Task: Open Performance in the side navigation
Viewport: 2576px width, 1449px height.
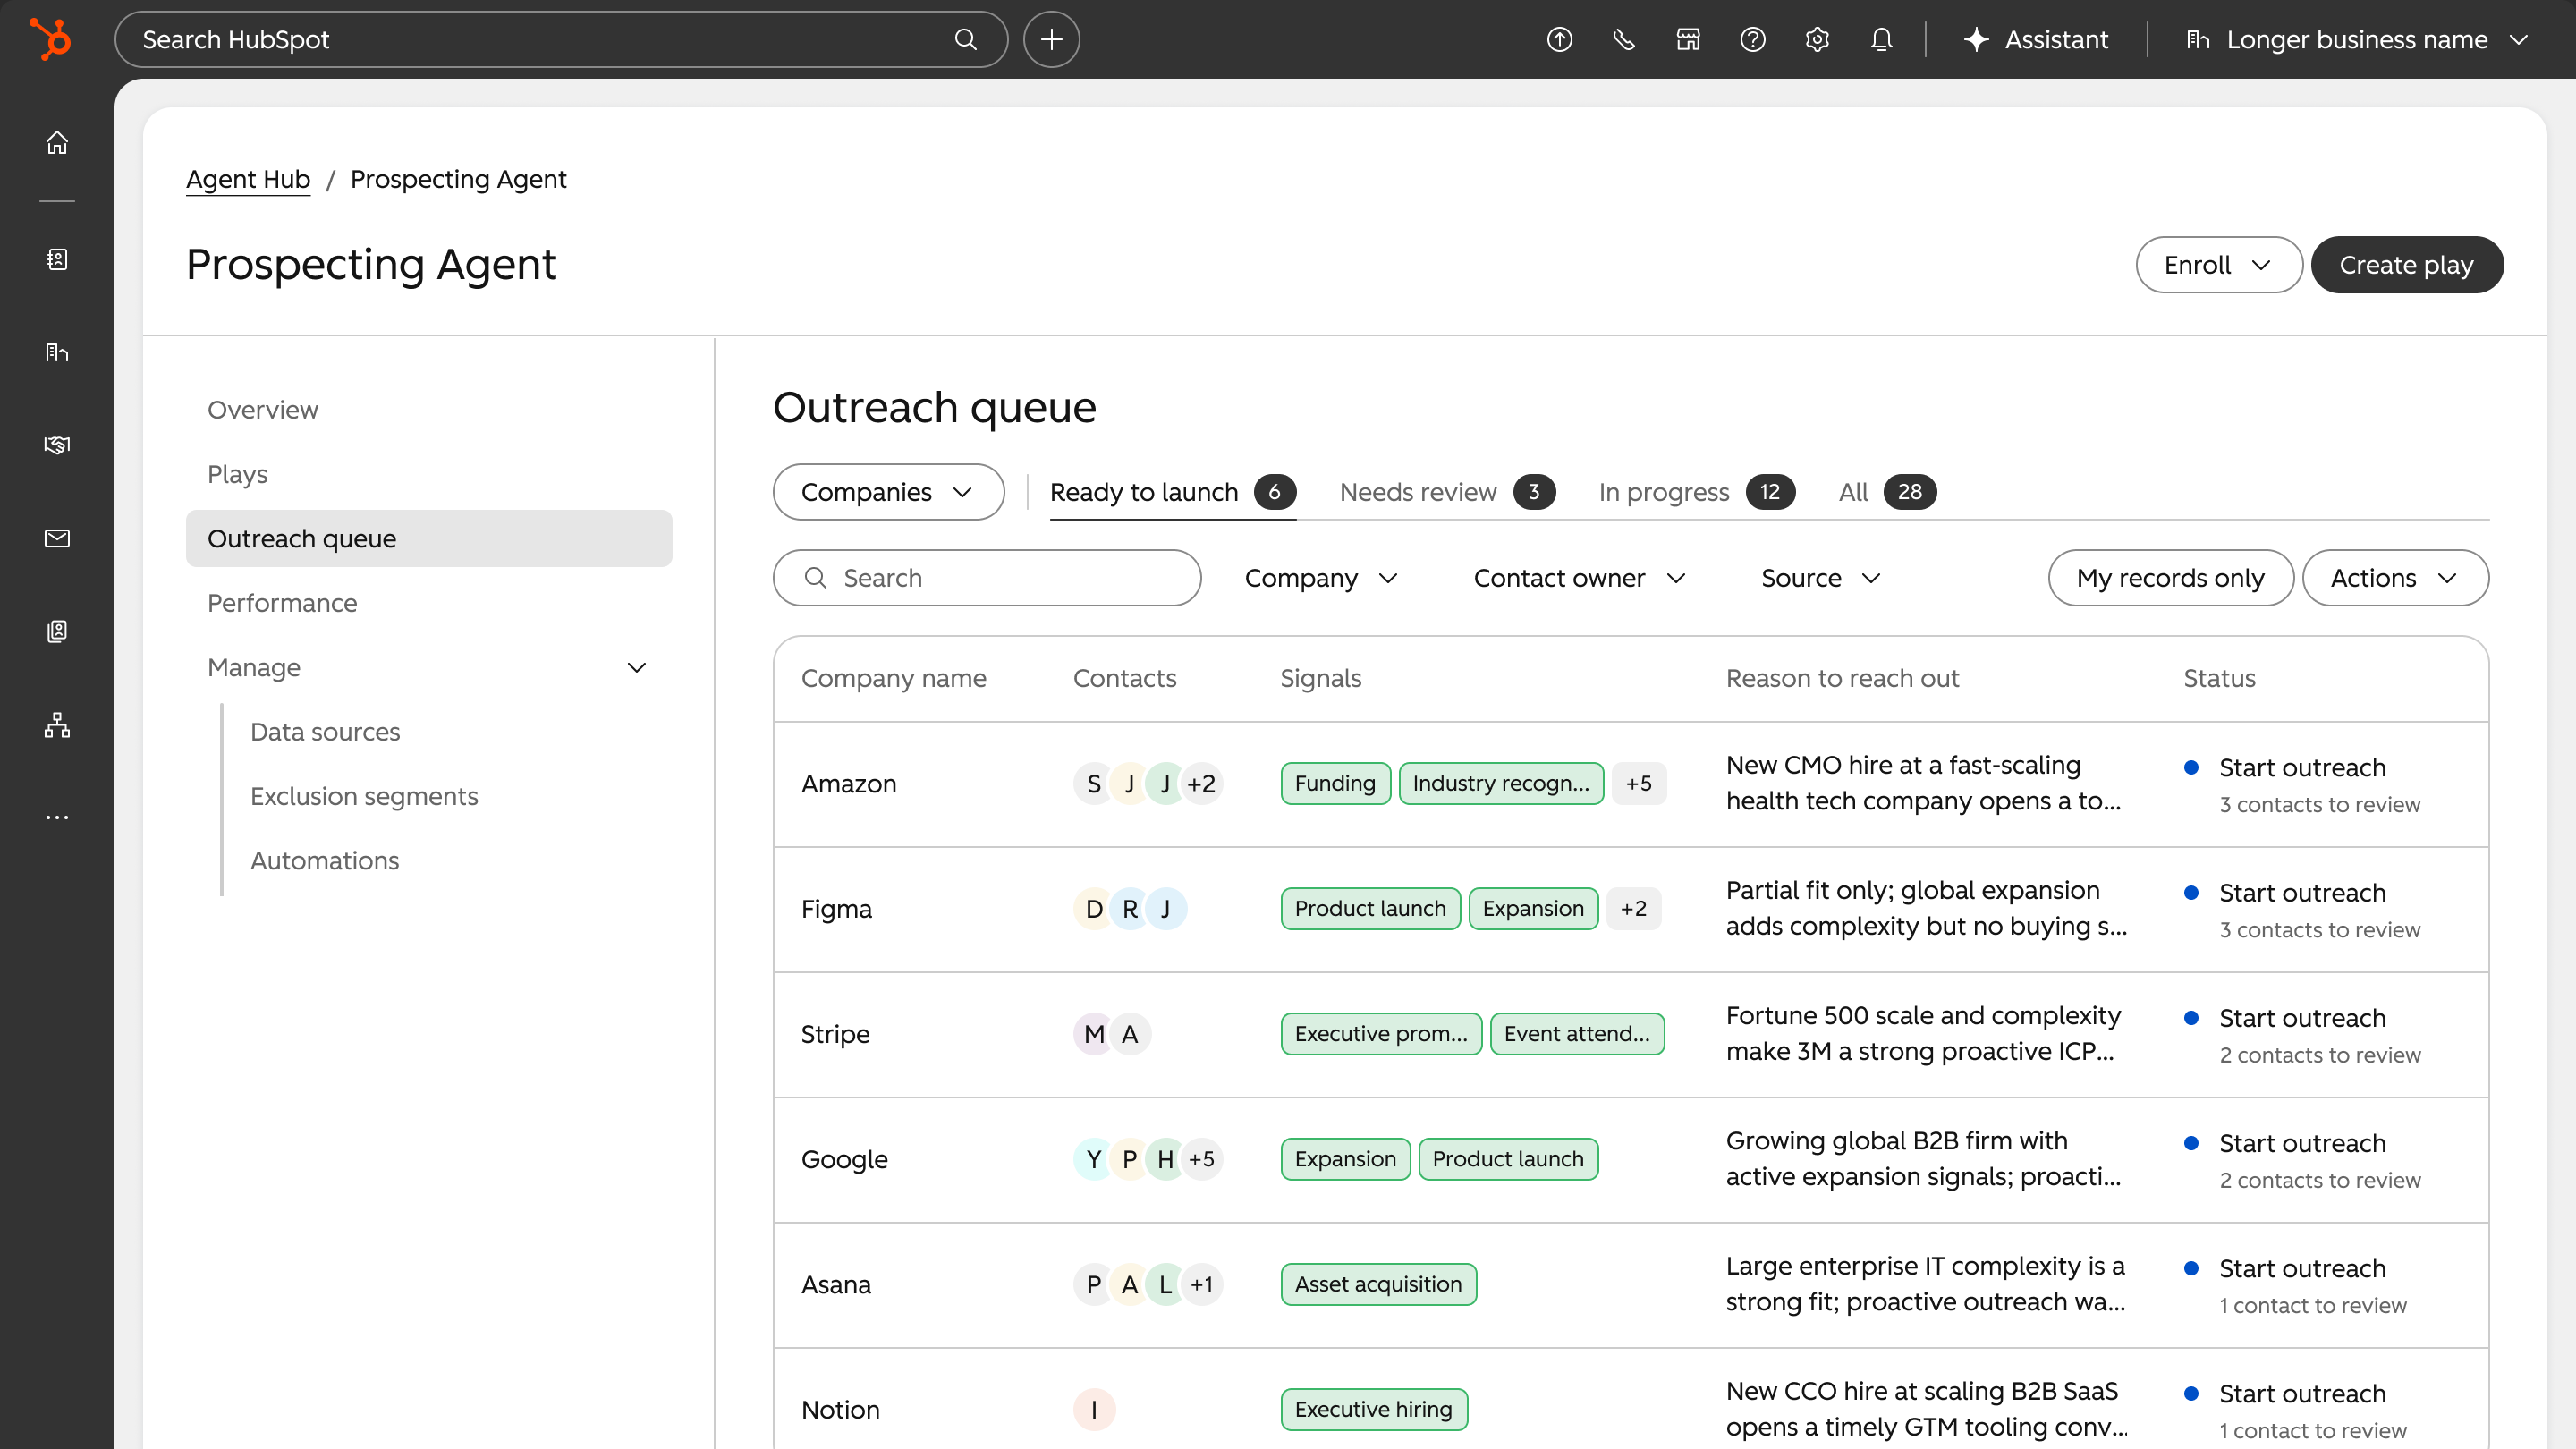Action: point(429,603)
